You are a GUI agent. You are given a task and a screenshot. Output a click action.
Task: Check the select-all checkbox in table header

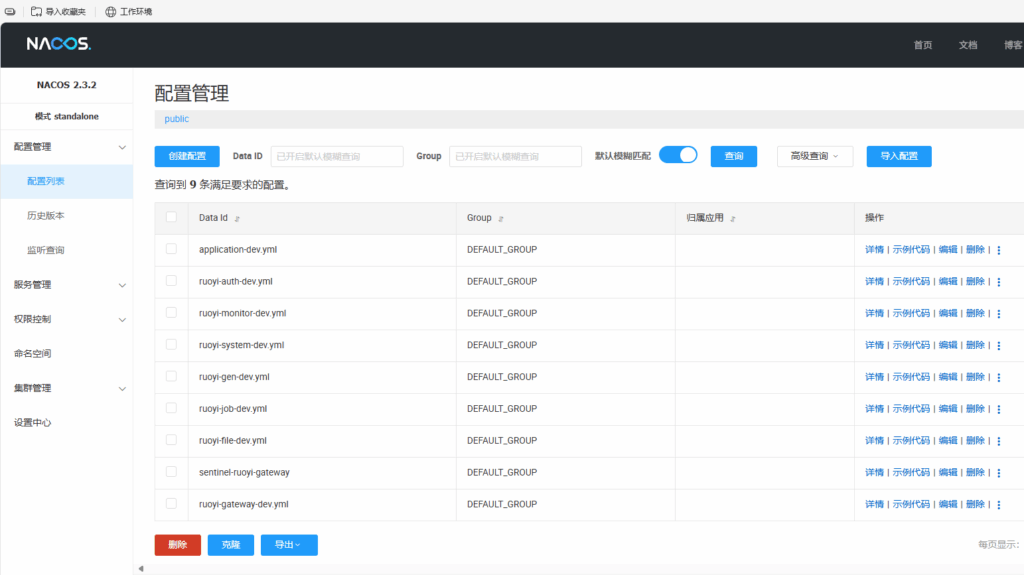point(171,217)
